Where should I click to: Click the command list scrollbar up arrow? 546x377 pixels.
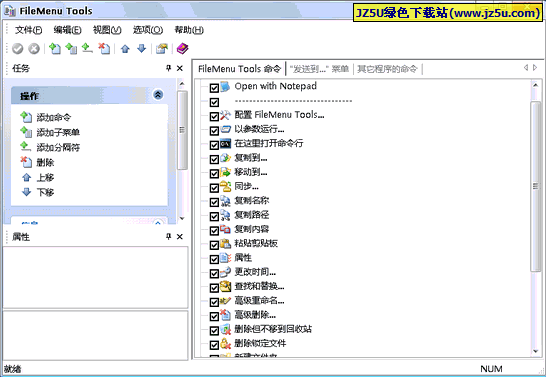click(536, 85)
